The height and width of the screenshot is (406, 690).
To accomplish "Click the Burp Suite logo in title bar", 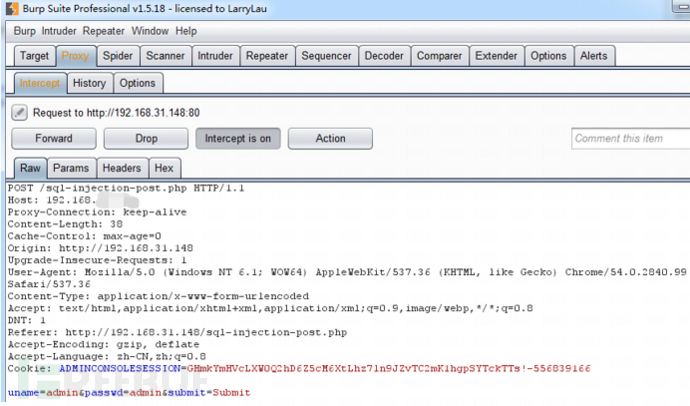I will coord(12,8).
